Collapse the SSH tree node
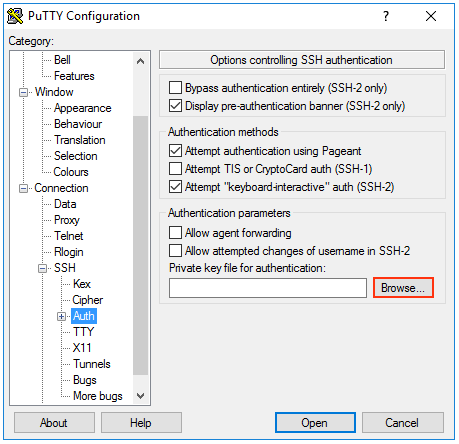 tap(42, 268)
